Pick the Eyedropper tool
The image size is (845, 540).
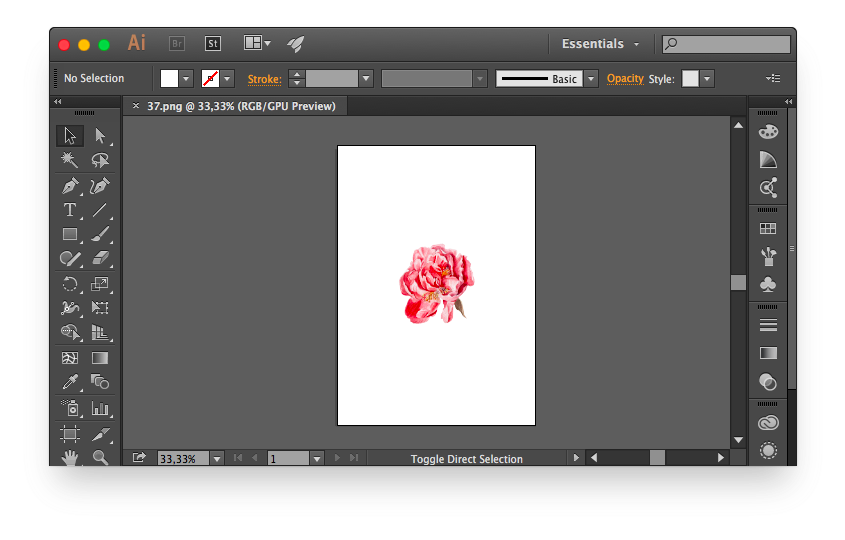tap(70, 382)
